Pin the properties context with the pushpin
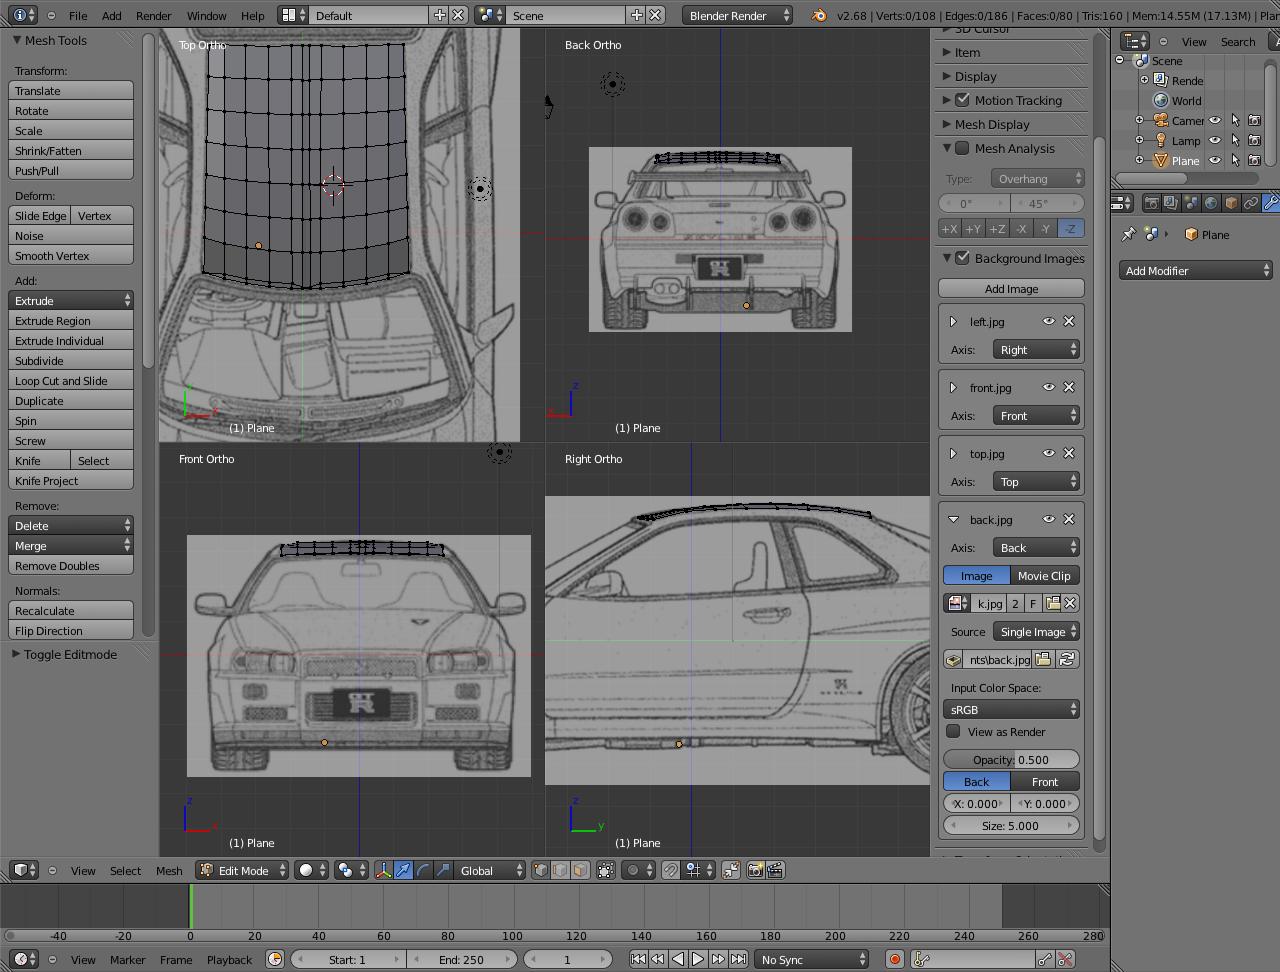1280x972 pixels. click(x=1129, y=234)
